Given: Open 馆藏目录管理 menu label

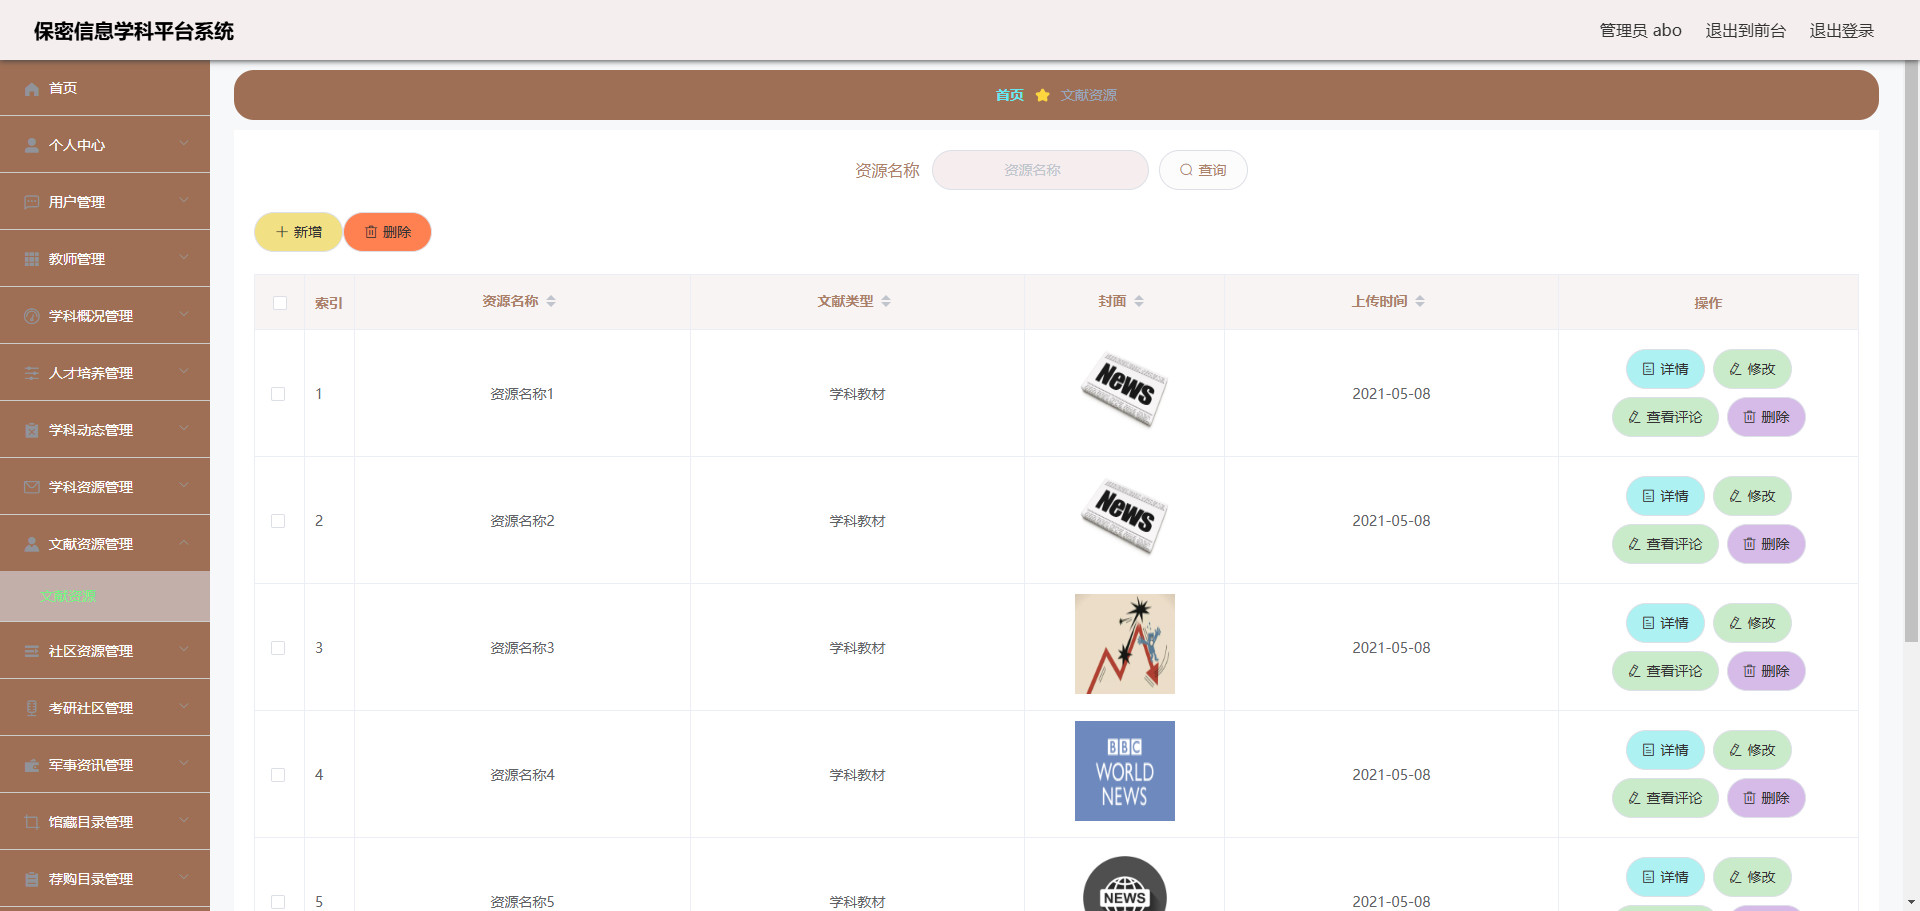Looking at the screenshot, I should click(91, 822).
